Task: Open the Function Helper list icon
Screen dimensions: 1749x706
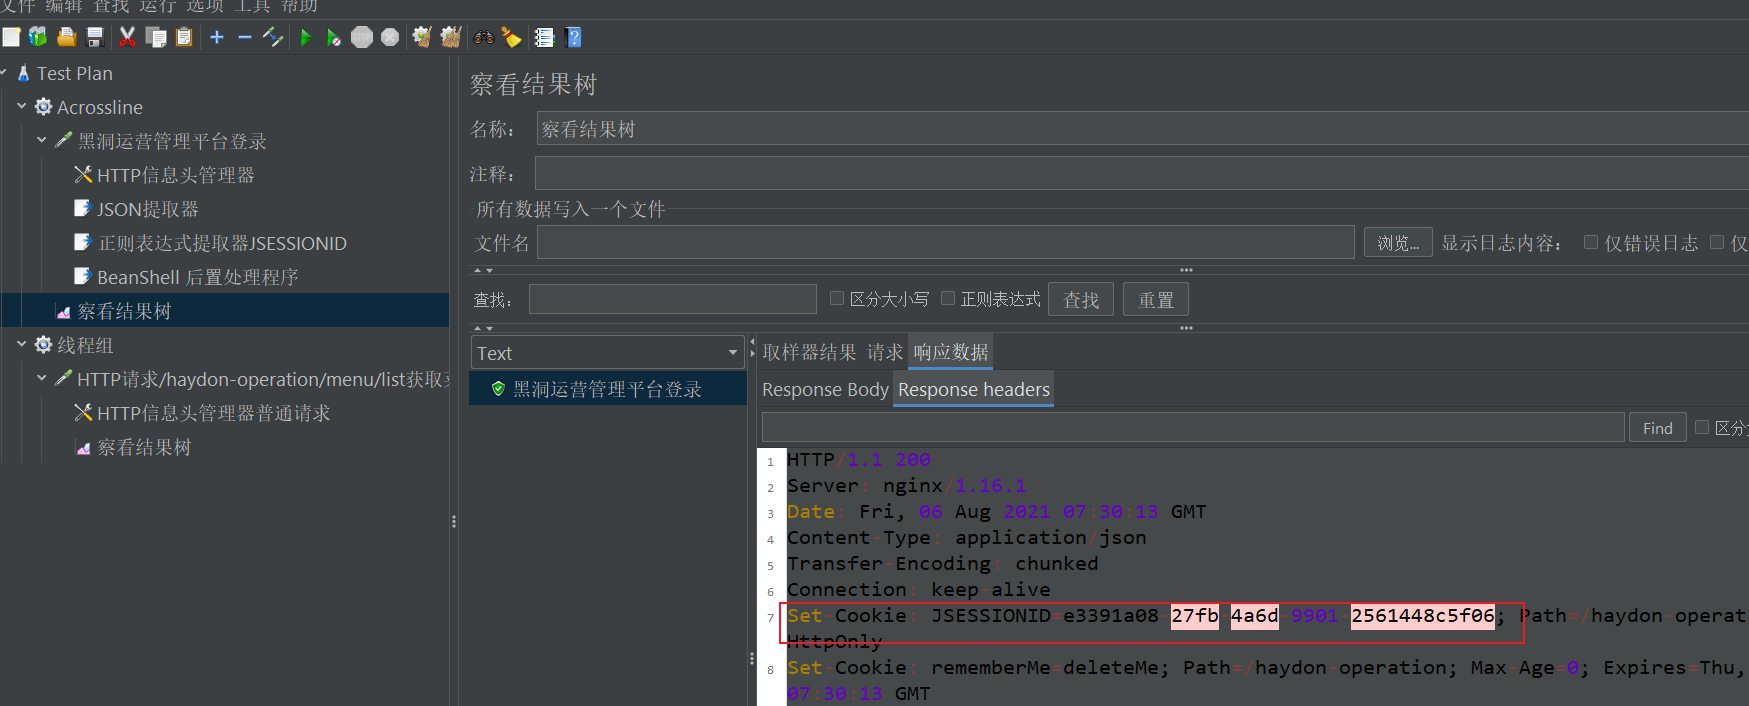Action: 545,37
